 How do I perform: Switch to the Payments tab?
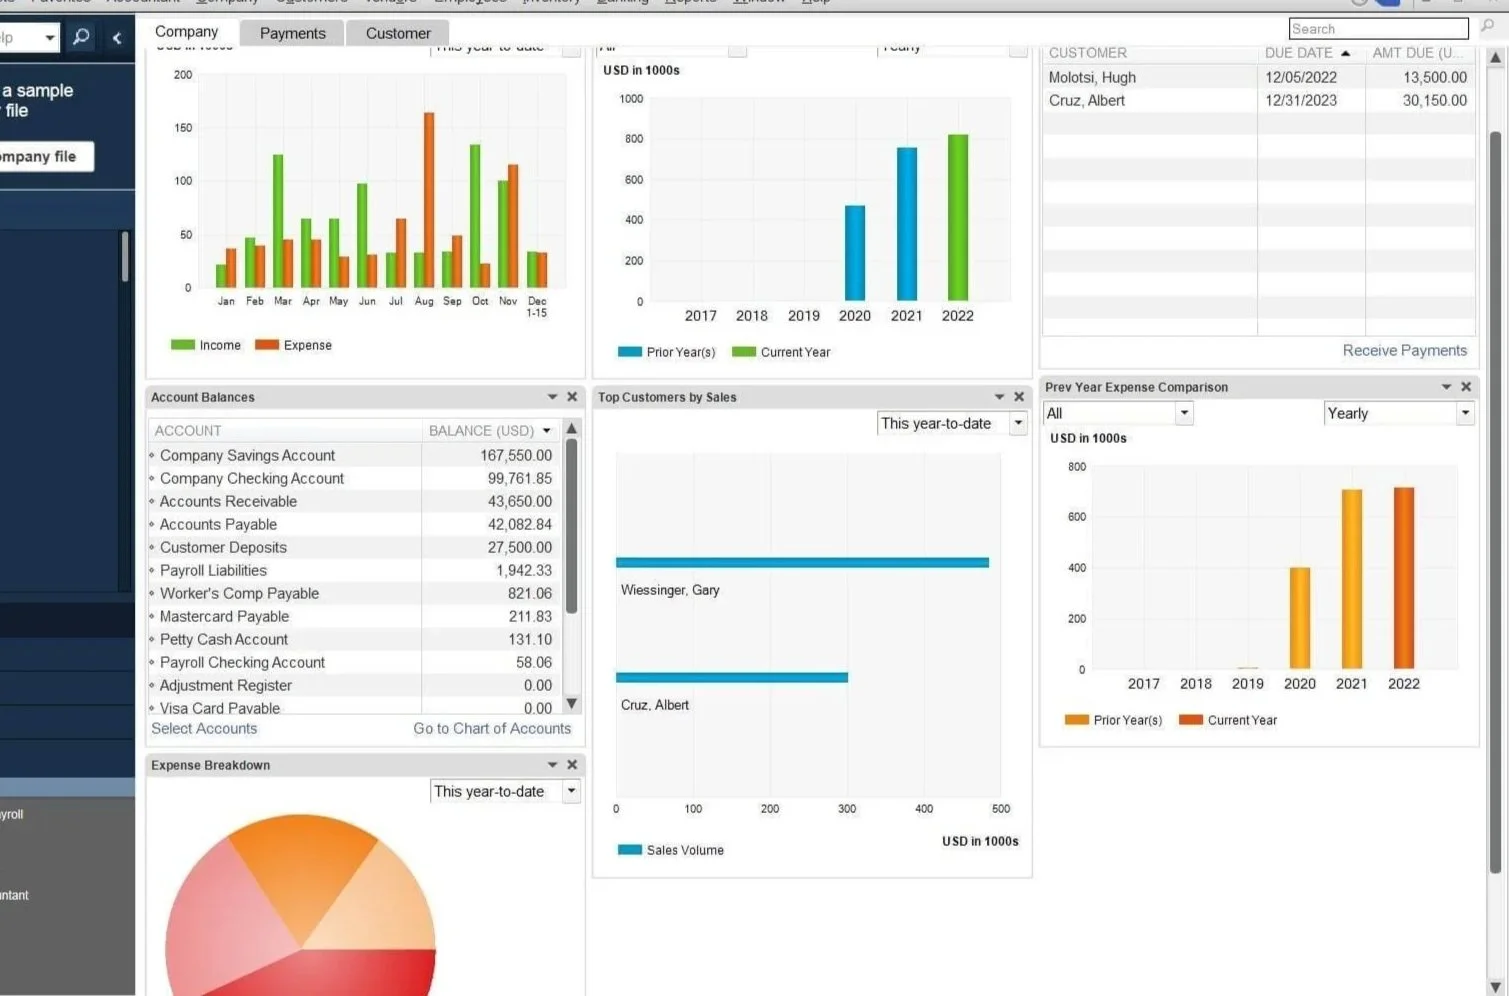coord(293,33)
